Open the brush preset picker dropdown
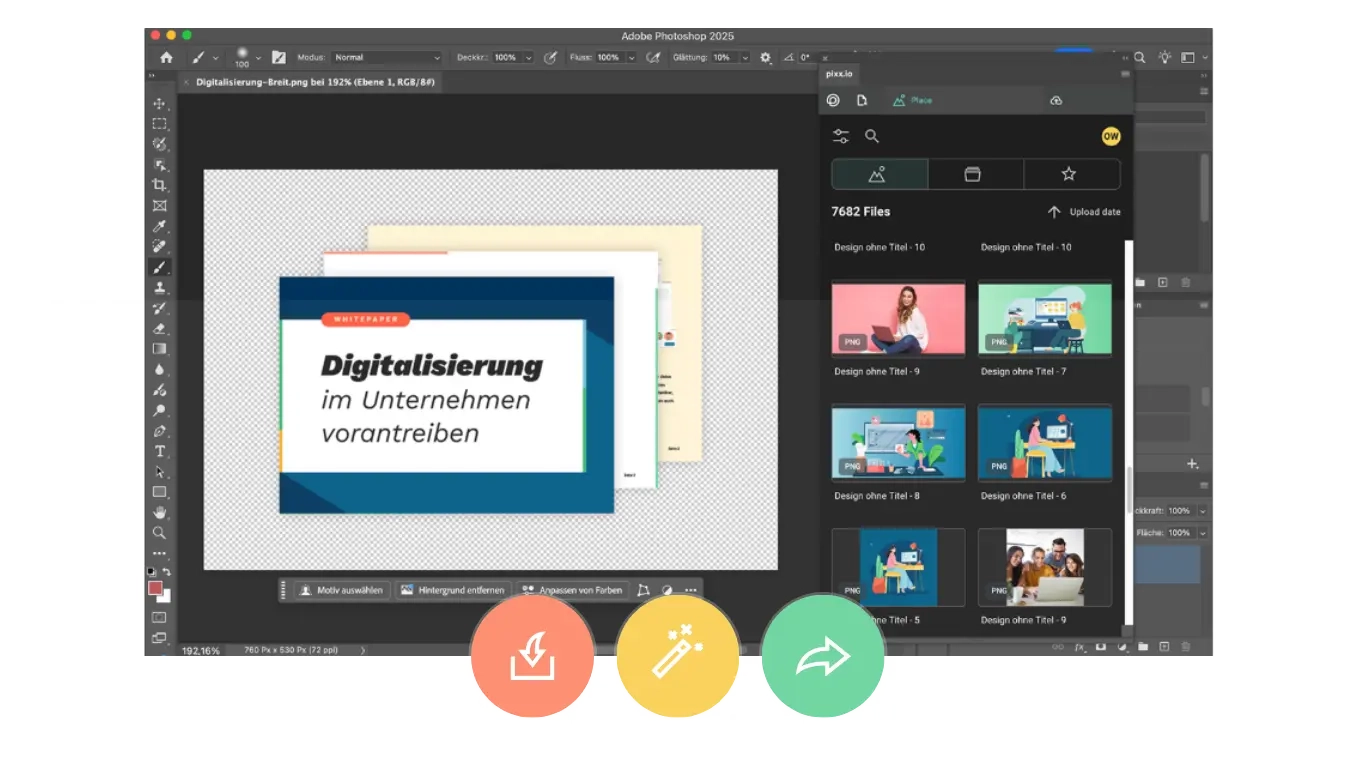The width and height of the screenshot is (1366, 768). point(258,58)
